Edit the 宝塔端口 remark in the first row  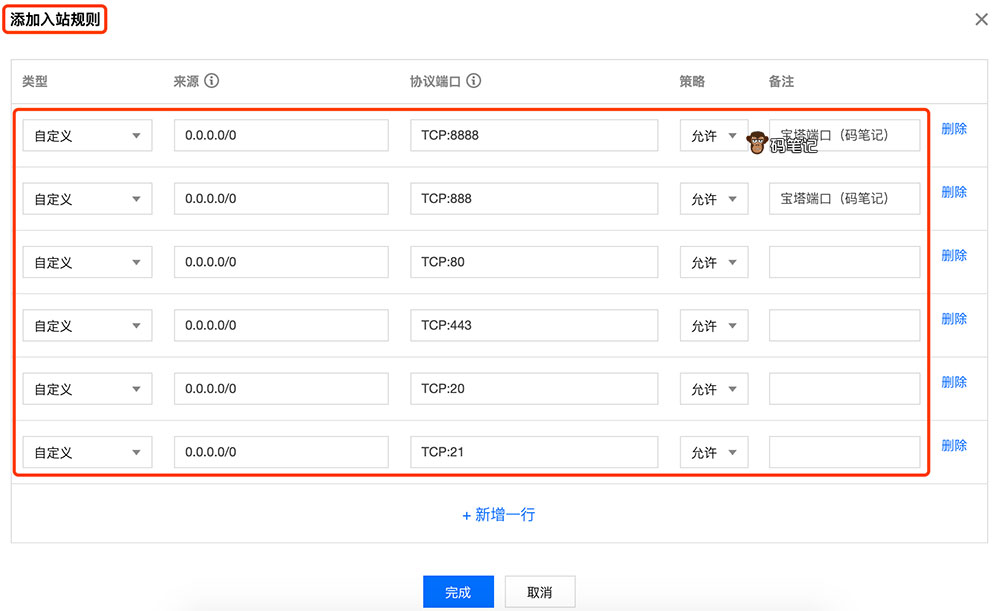[x=844, y=134]
